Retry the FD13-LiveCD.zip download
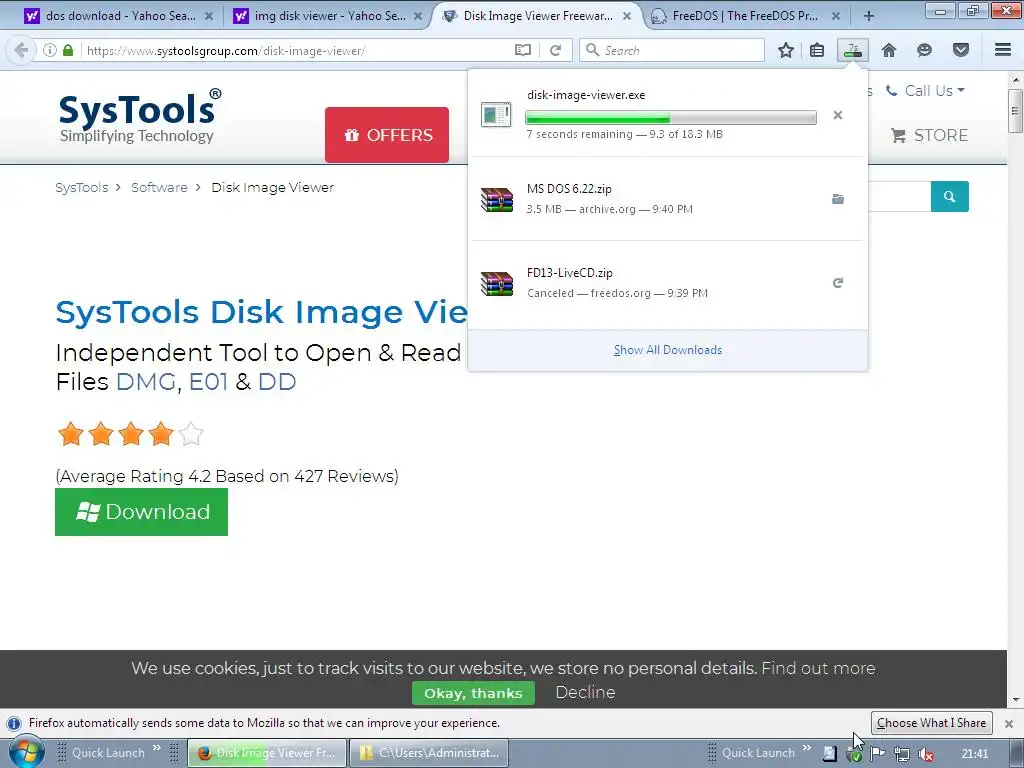 (838, 283)
